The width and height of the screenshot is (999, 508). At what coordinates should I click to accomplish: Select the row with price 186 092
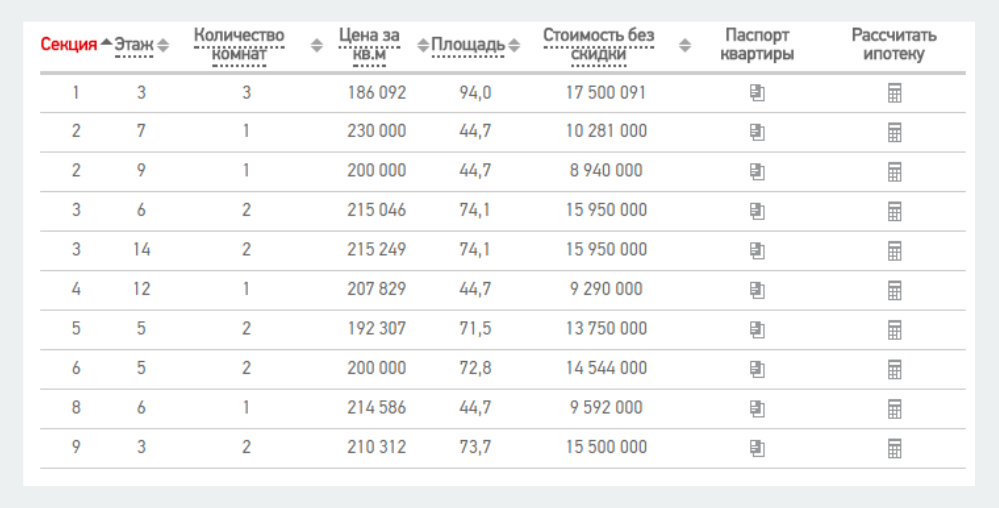503,93
